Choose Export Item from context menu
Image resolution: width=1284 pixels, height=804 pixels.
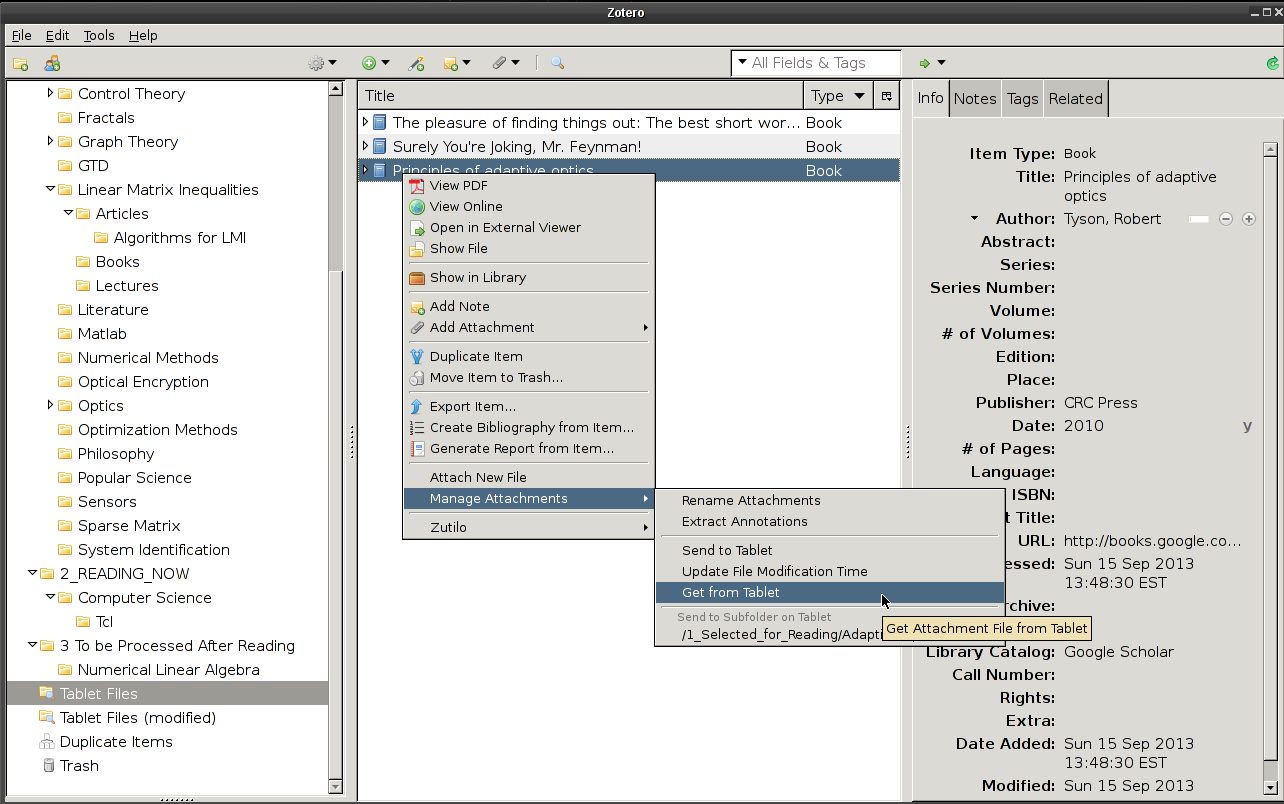(x=529, y=407)
